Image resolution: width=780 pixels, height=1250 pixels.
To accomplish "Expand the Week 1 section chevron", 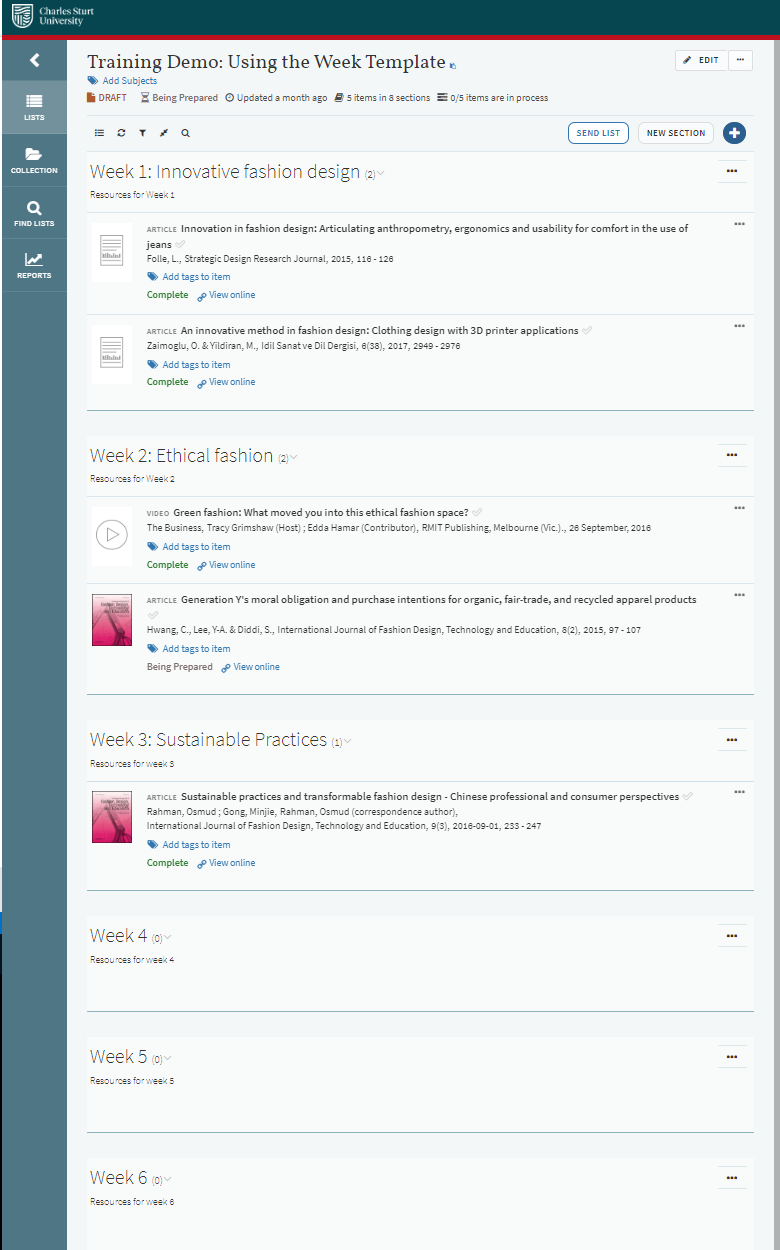I will click(x=384, y=172).
